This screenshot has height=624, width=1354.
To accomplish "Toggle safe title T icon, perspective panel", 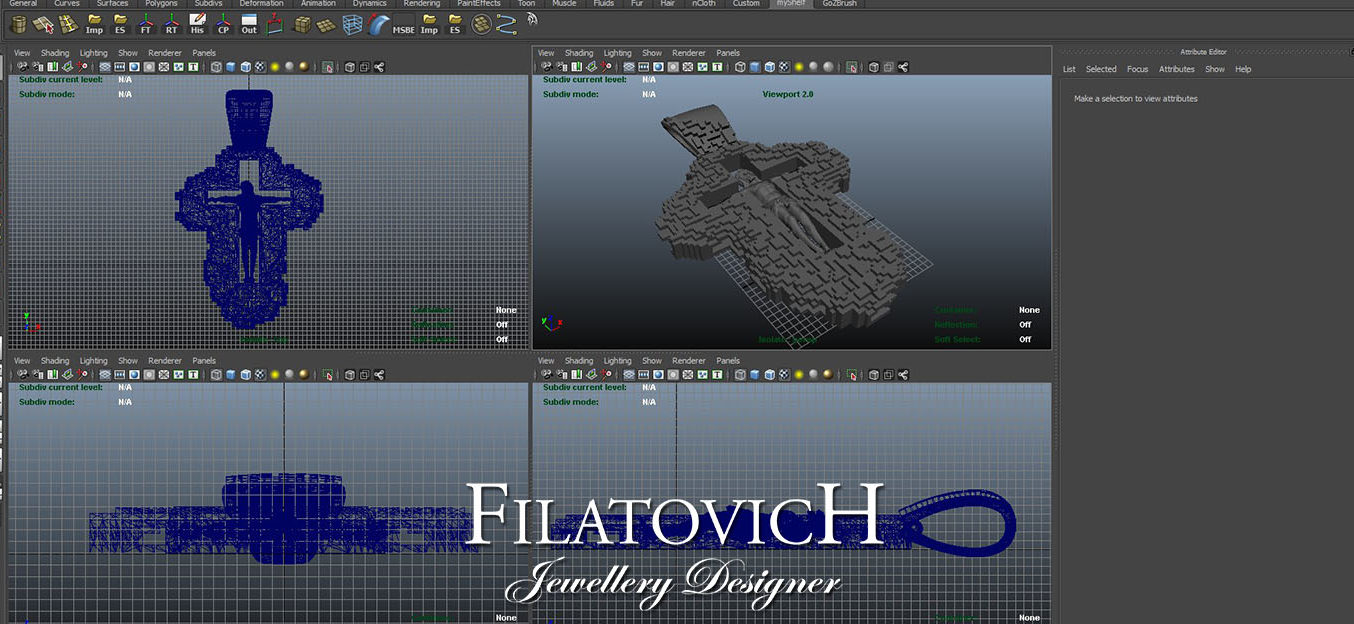I will point(717,67).
